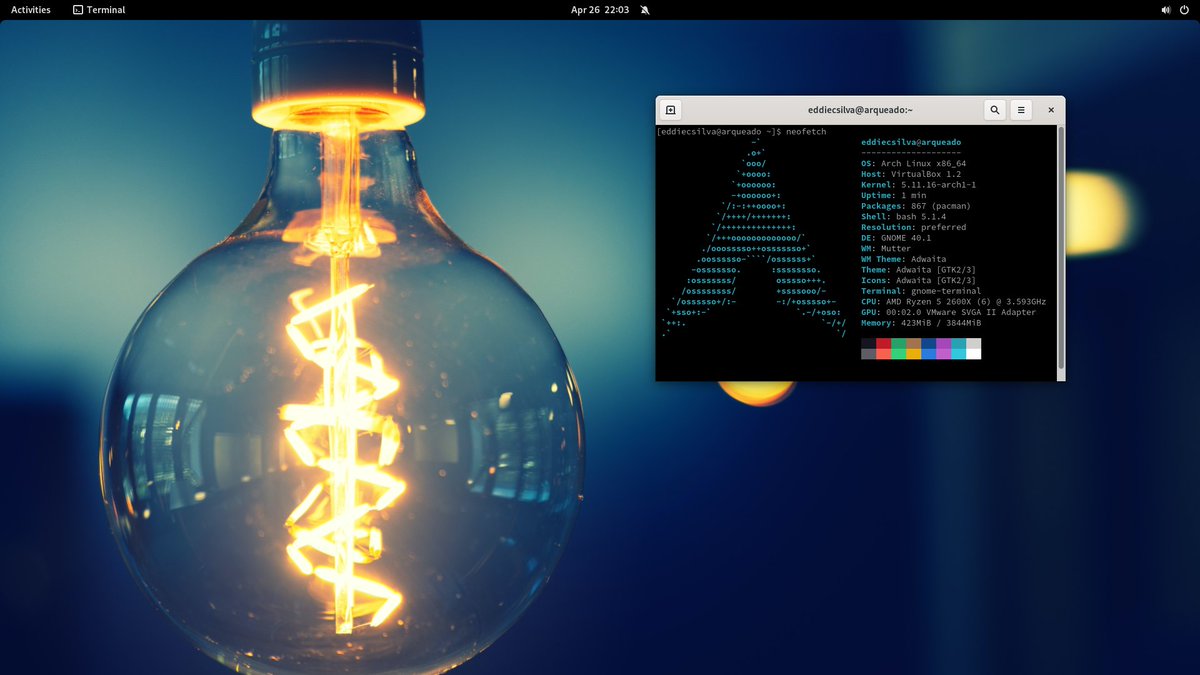The width and height of the screenshot is (1200, 675).
Task: Click the Shell: bash 5.1.4 line
Action: point(903,216)
